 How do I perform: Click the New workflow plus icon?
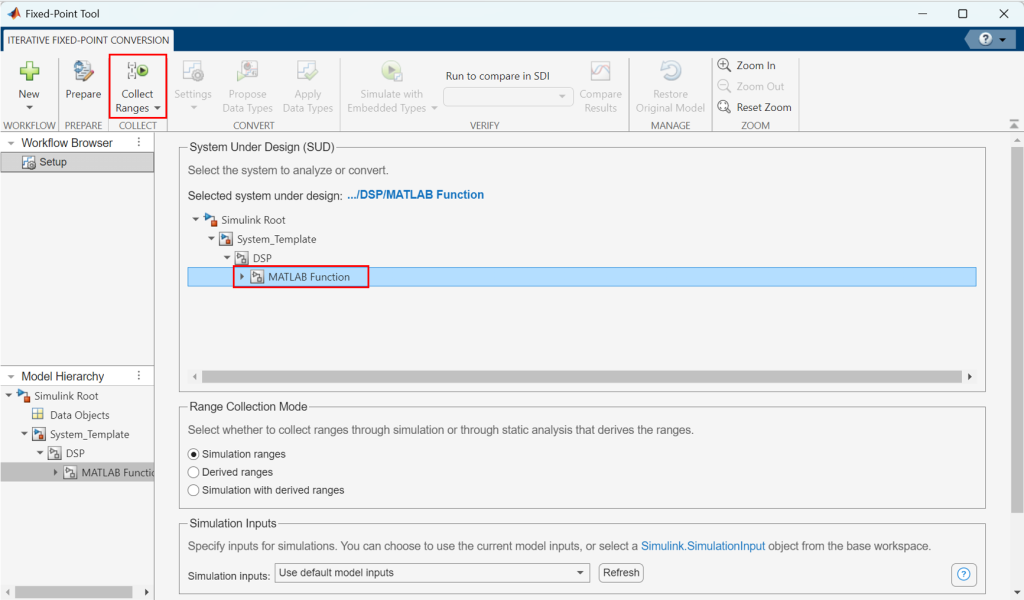coord(29,71)
